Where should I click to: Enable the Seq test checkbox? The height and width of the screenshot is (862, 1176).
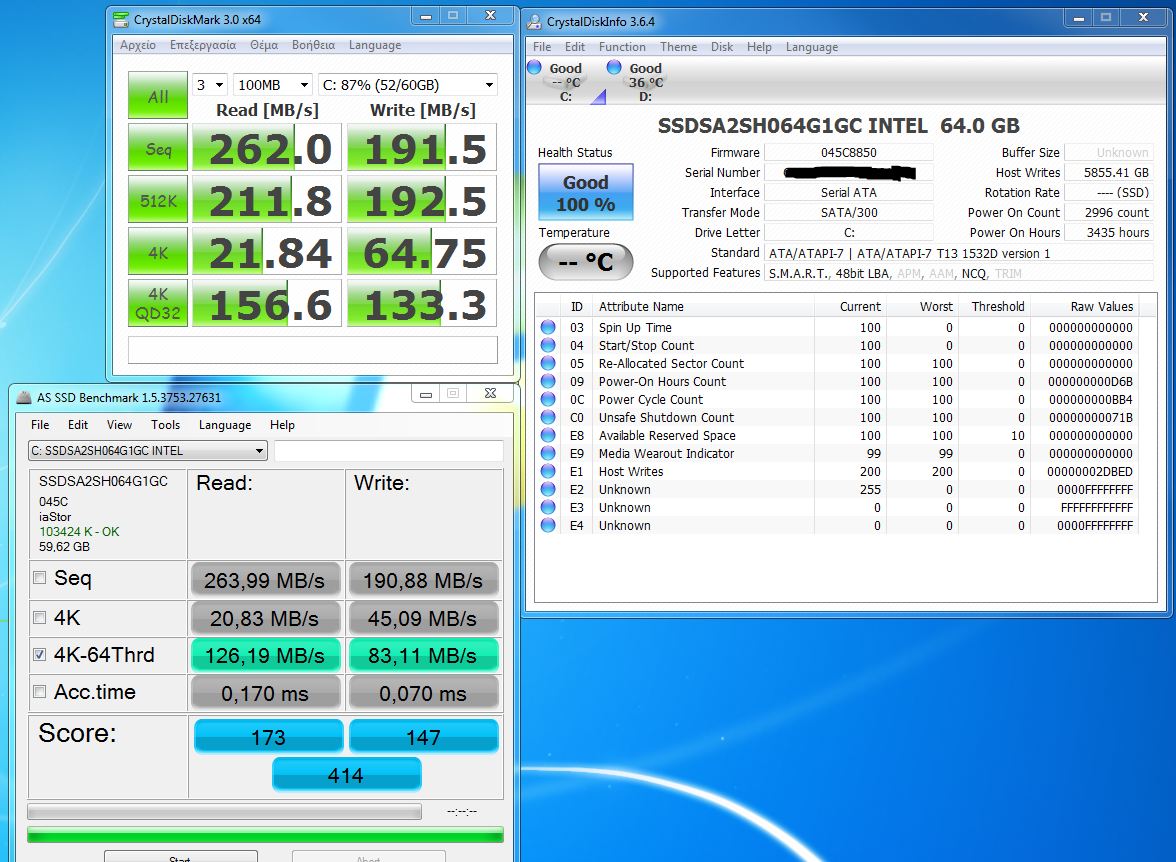[x=40, y=578]
